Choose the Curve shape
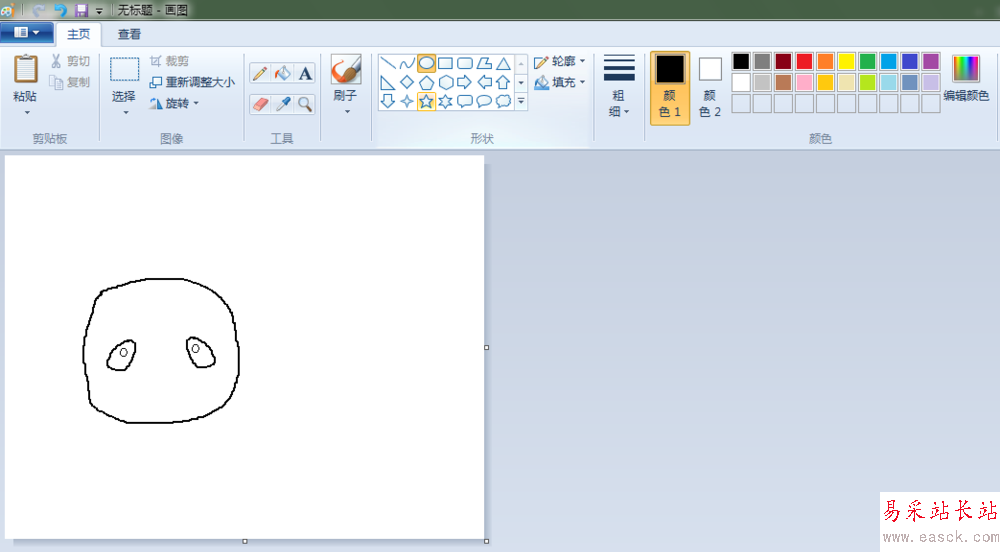1000x552 pixels. pos(407,63)
